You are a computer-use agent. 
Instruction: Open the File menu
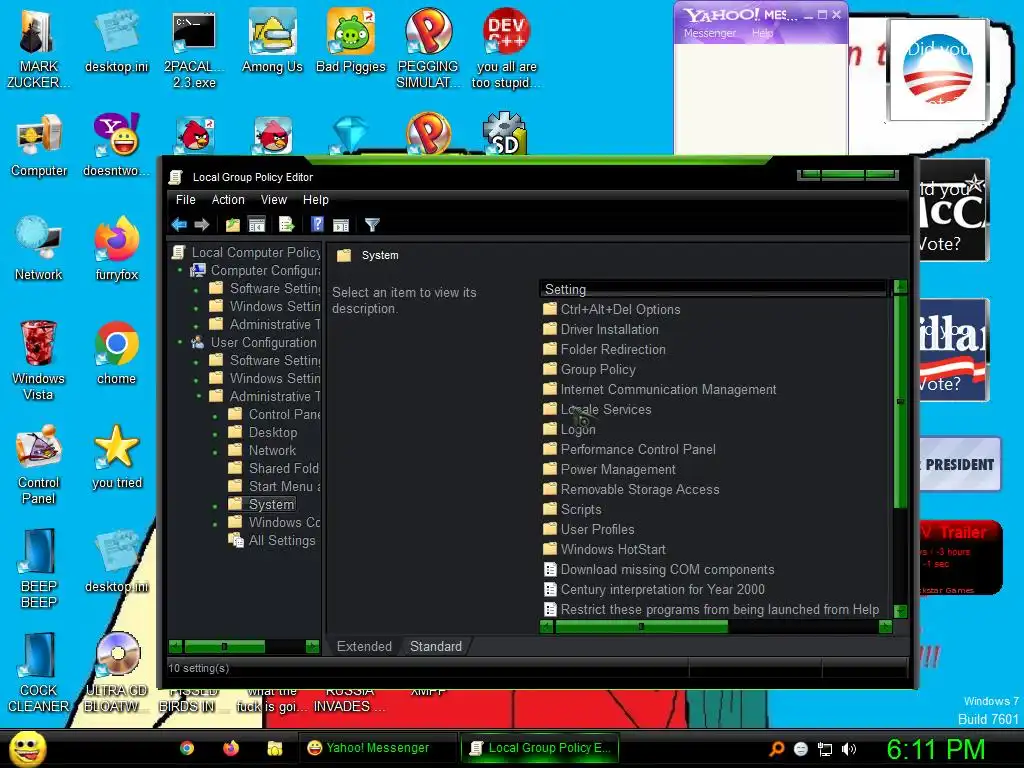coord(185,200)
